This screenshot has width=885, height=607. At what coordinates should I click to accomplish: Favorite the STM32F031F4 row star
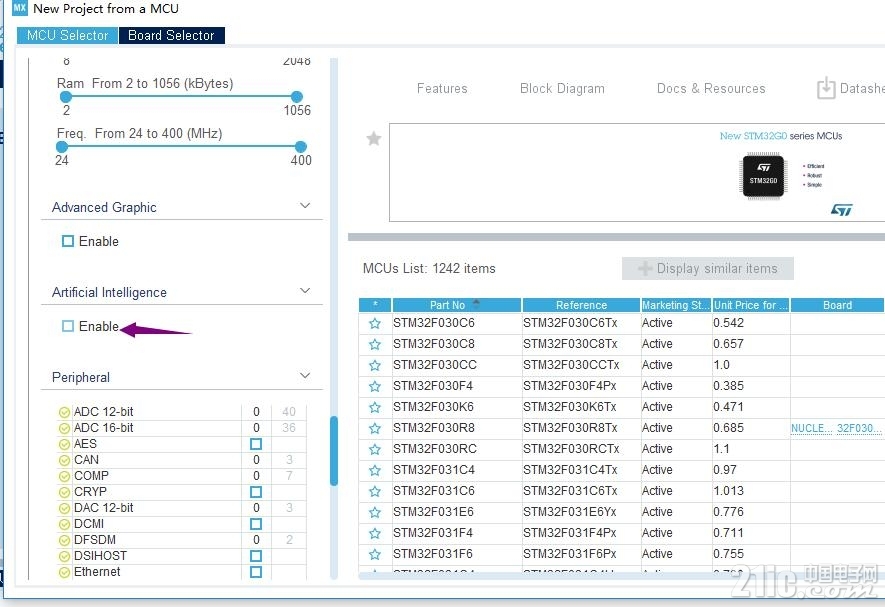[375, 533]
